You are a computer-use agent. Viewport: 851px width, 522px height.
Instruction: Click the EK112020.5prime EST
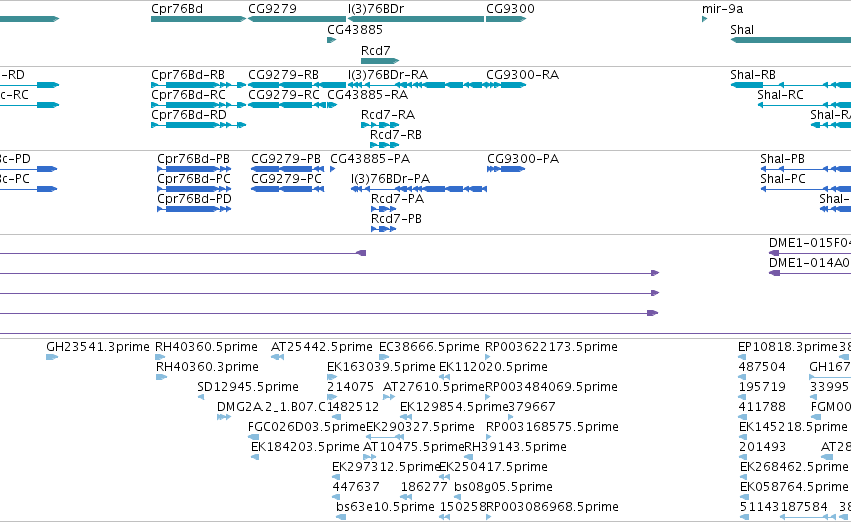[443, 377]
